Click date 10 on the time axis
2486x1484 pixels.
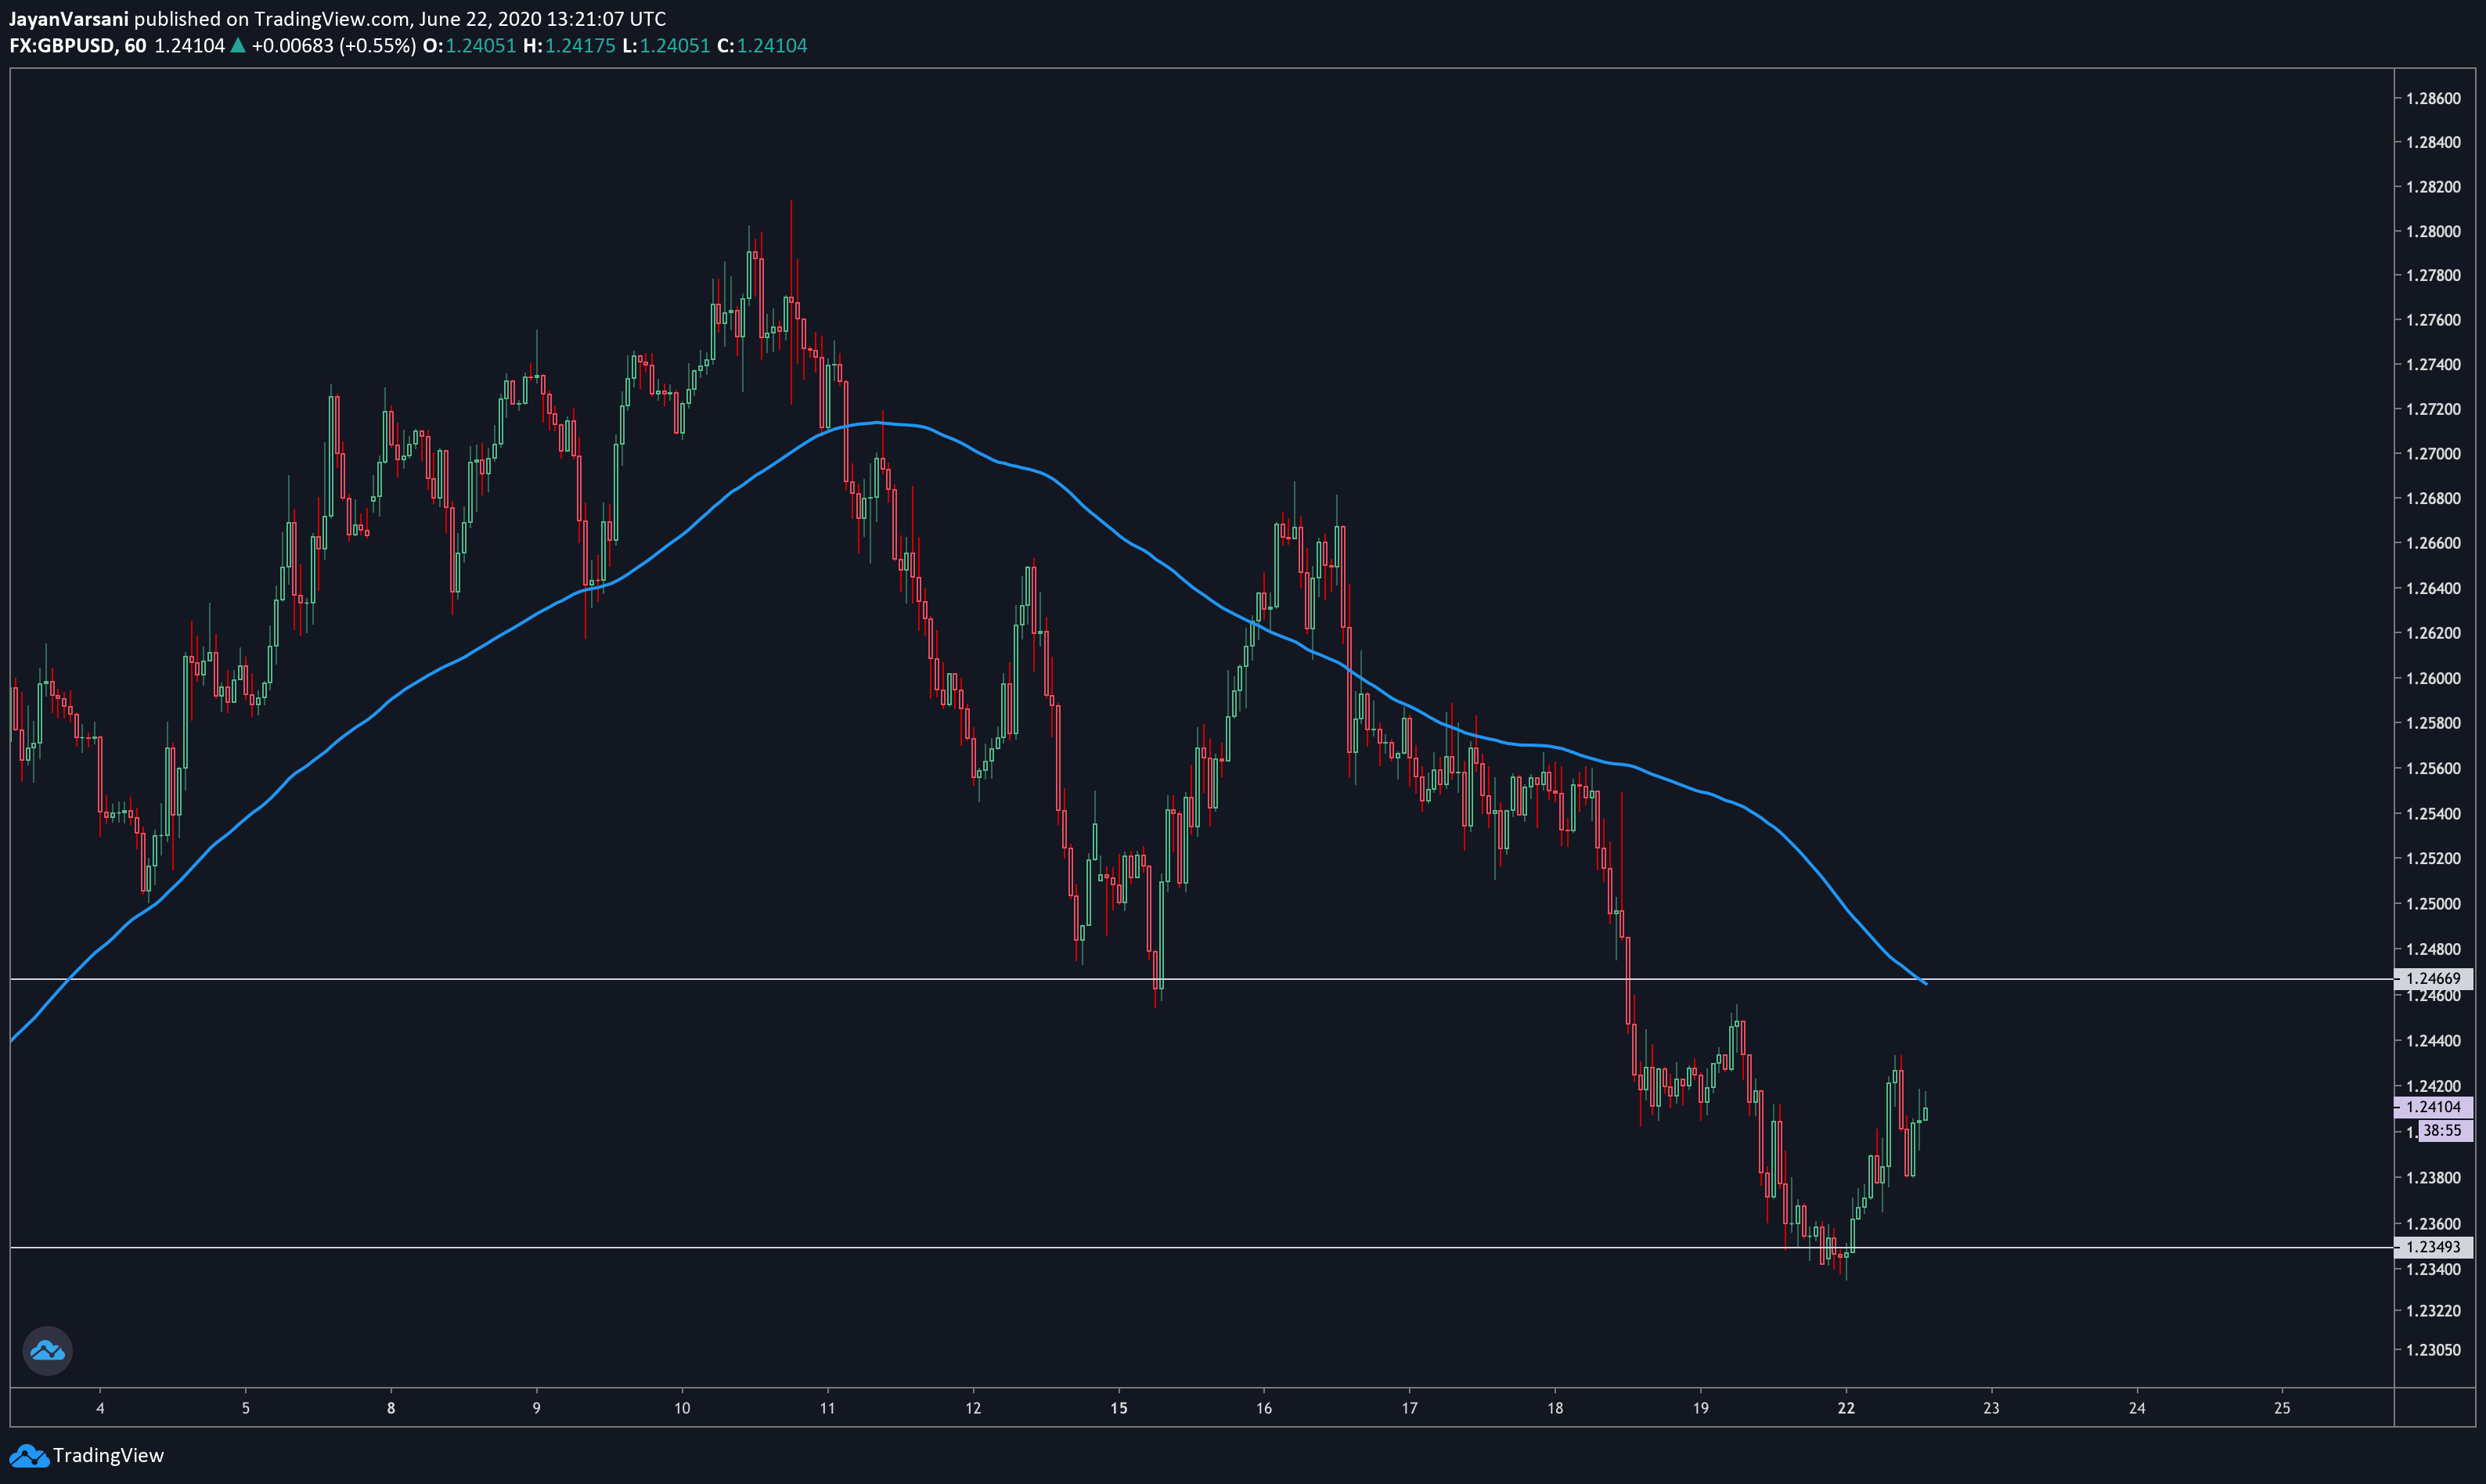pos(682,1408)
